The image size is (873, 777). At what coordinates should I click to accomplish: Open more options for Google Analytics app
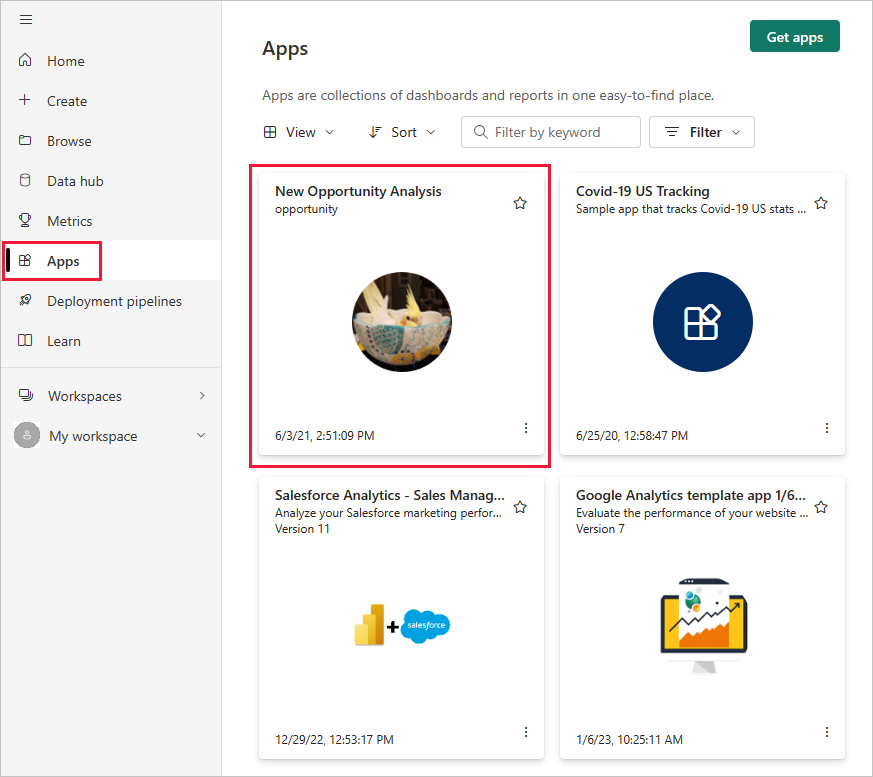click(x=827, y=732)
